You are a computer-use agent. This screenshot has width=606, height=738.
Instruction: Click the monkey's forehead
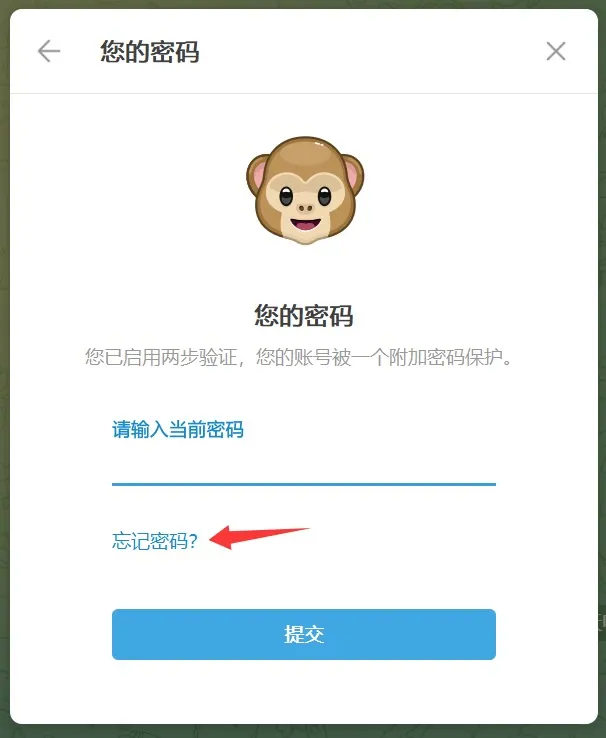(x=305, y=155)
